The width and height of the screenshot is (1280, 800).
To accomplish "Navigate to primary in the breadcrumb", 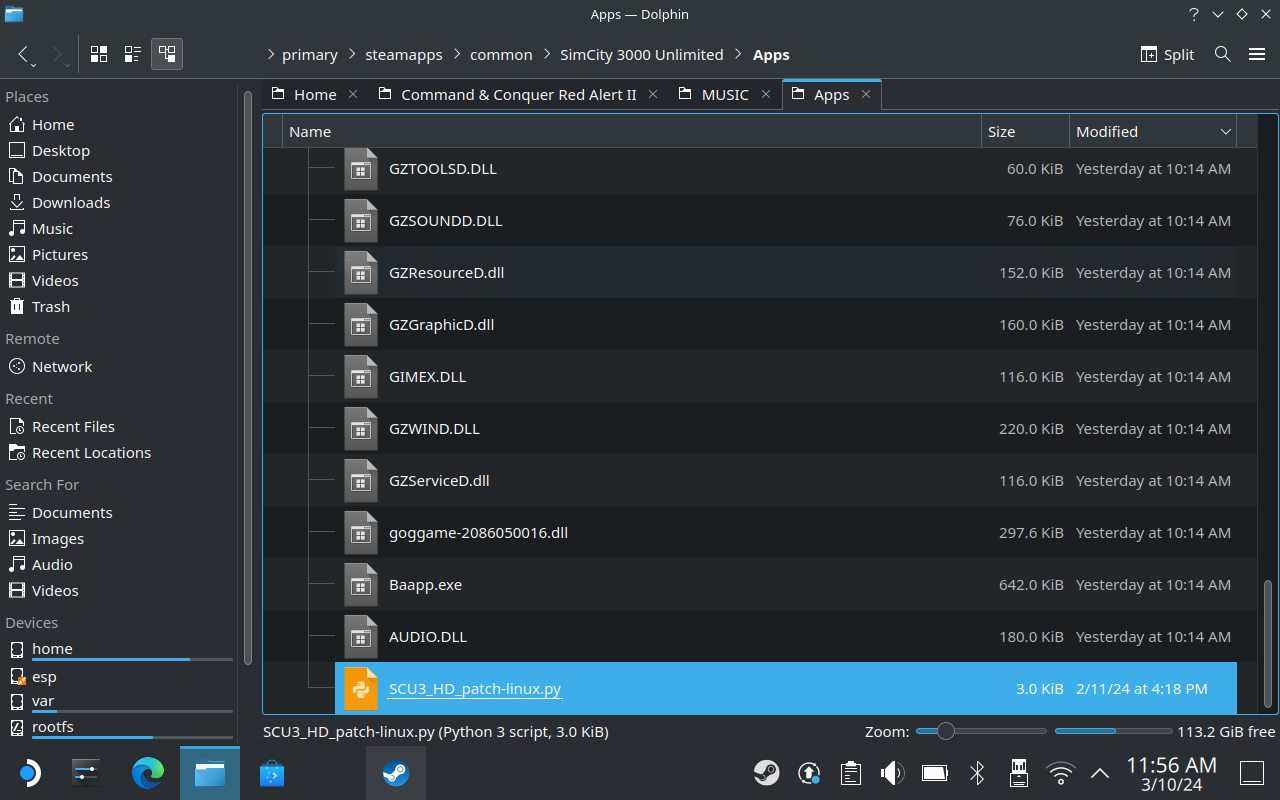I will point(310,54).
